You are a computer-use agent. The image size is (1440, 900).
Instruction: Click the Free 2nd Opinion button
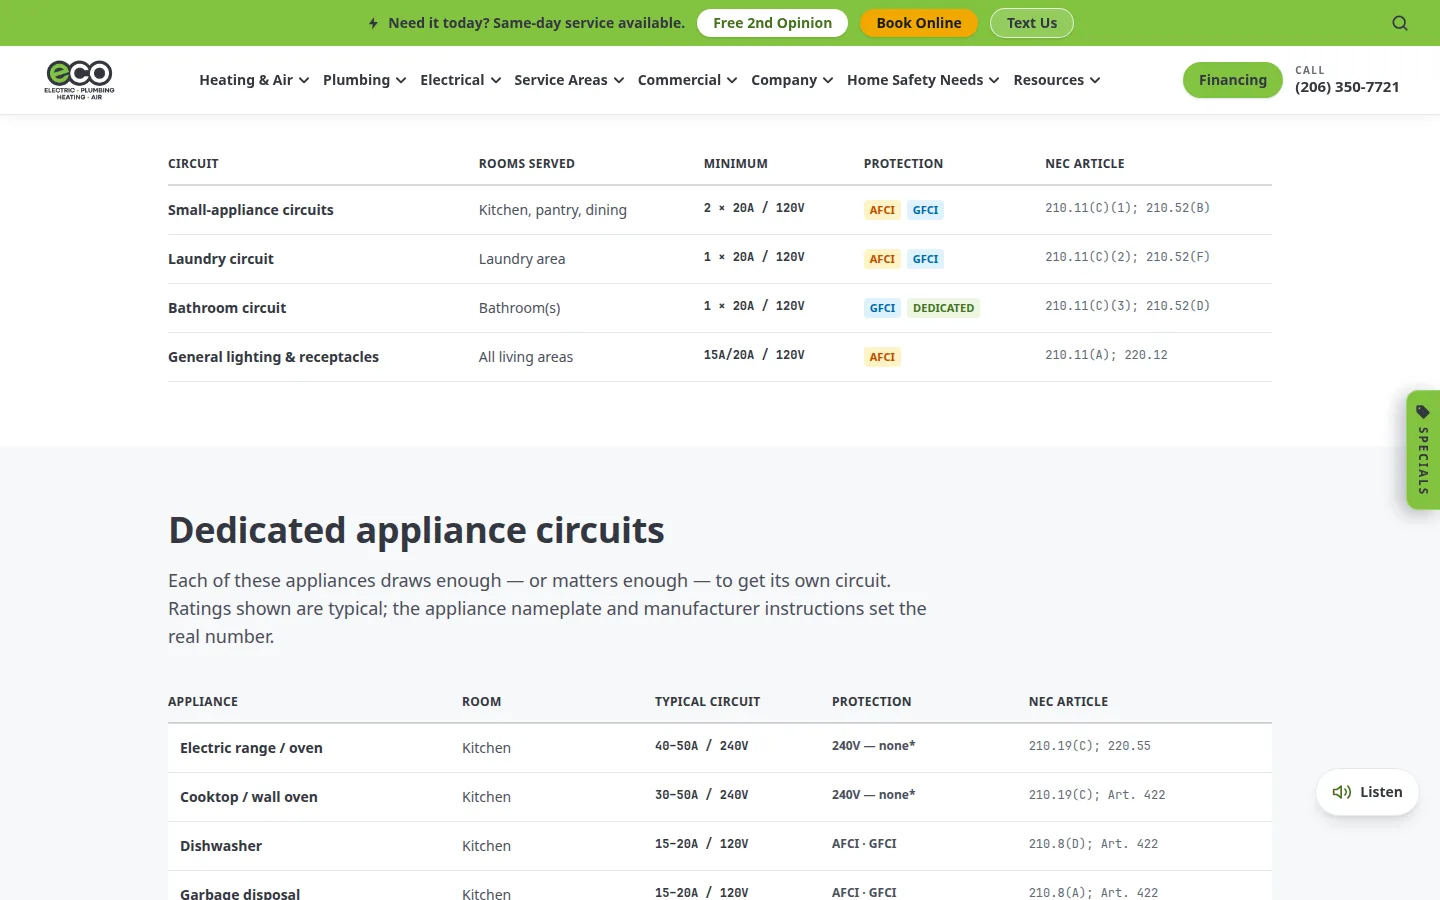coord(772,23)
